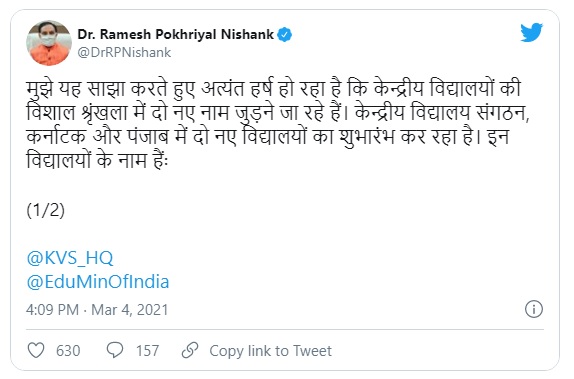Click the 4:09 PM timestamp
Image resolution: width=574 pixels, height=379 pixels.
pyautogui.click(x=52, y=310)
